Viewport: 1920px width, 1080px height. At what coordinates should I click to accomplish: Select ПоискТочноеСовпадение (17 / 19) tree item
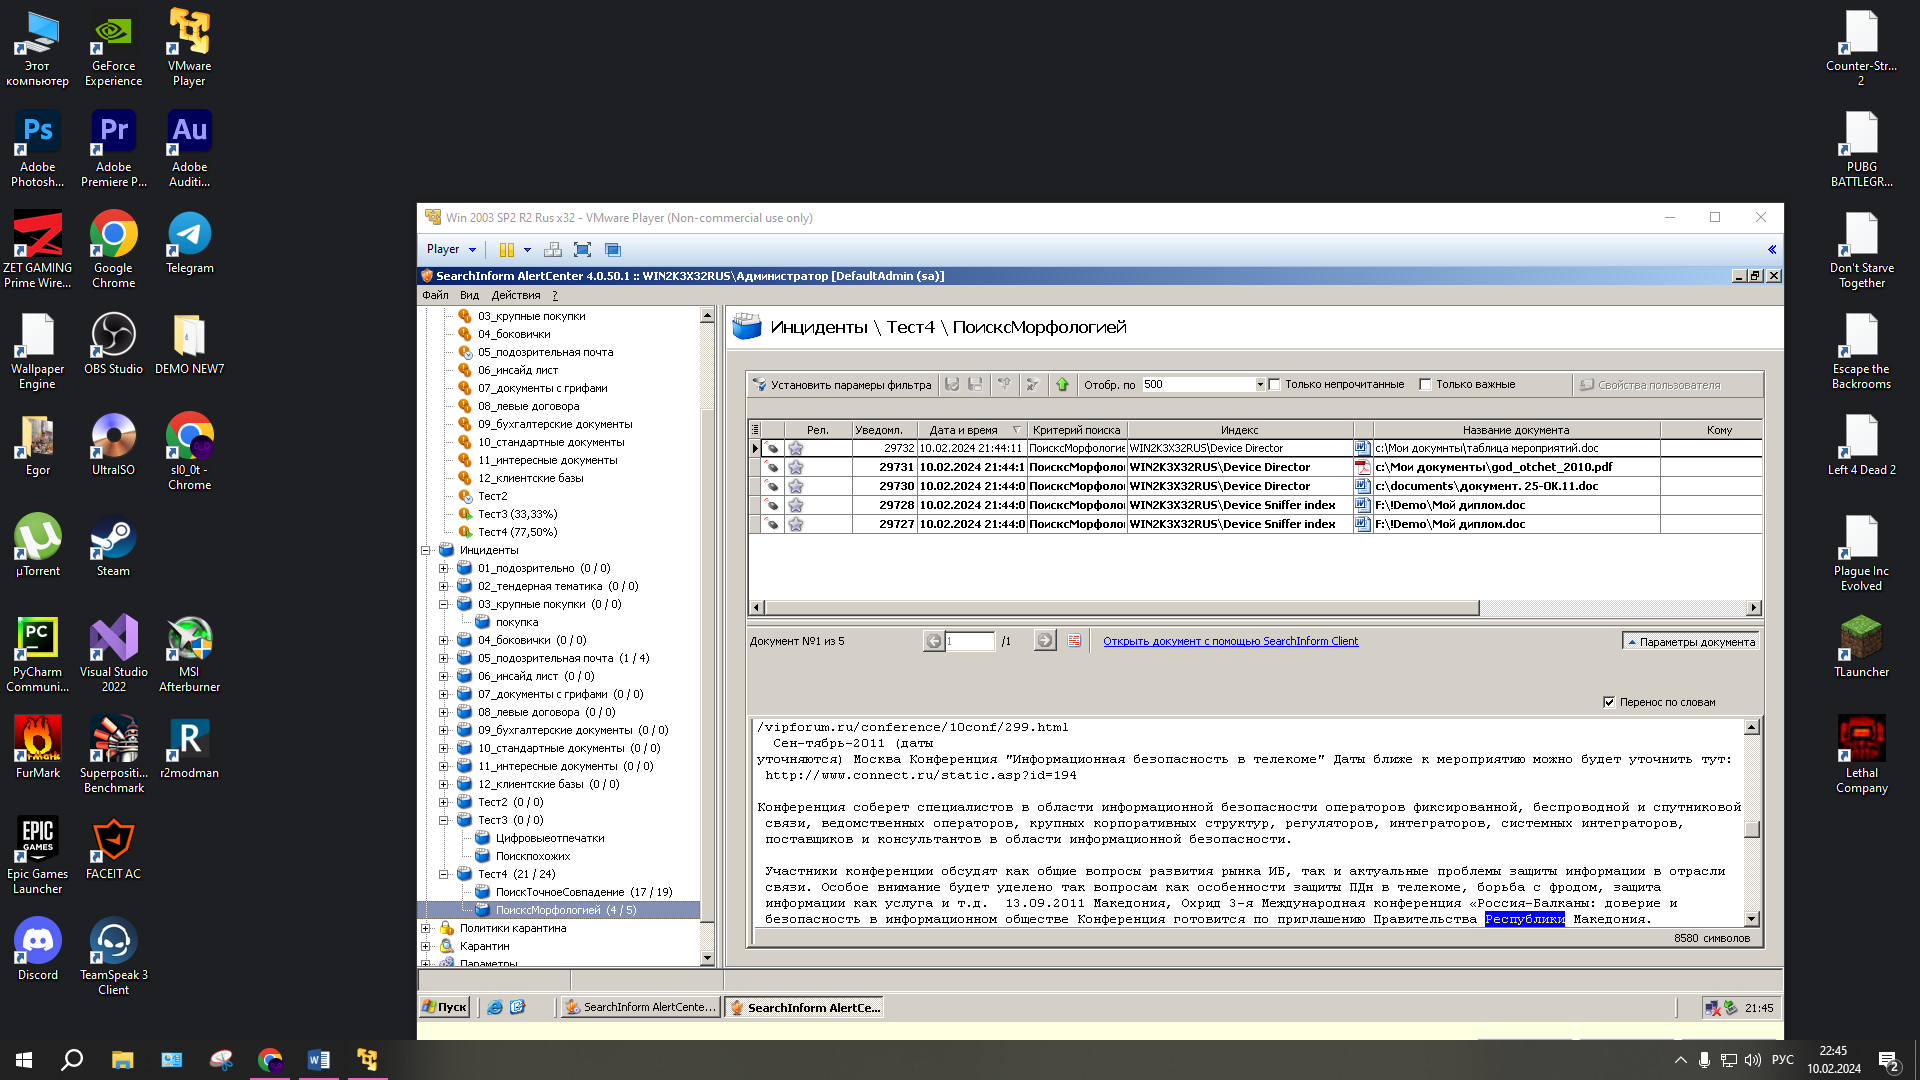click(584, 892)
